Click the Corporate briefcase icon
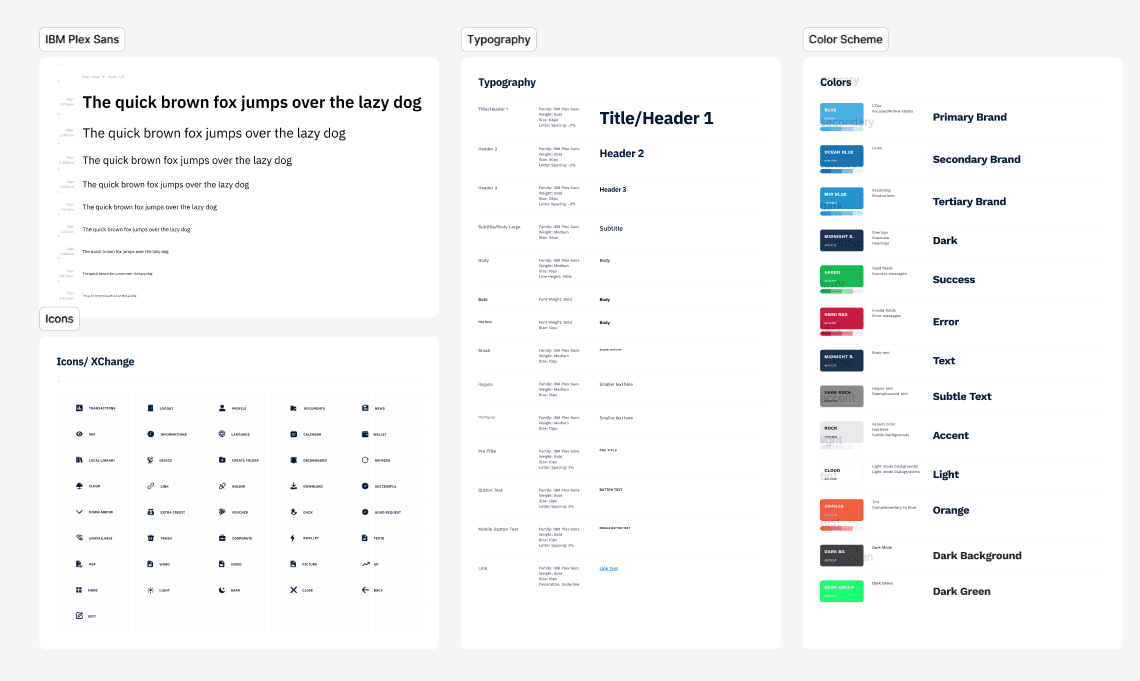 click(x=222, y=538)
